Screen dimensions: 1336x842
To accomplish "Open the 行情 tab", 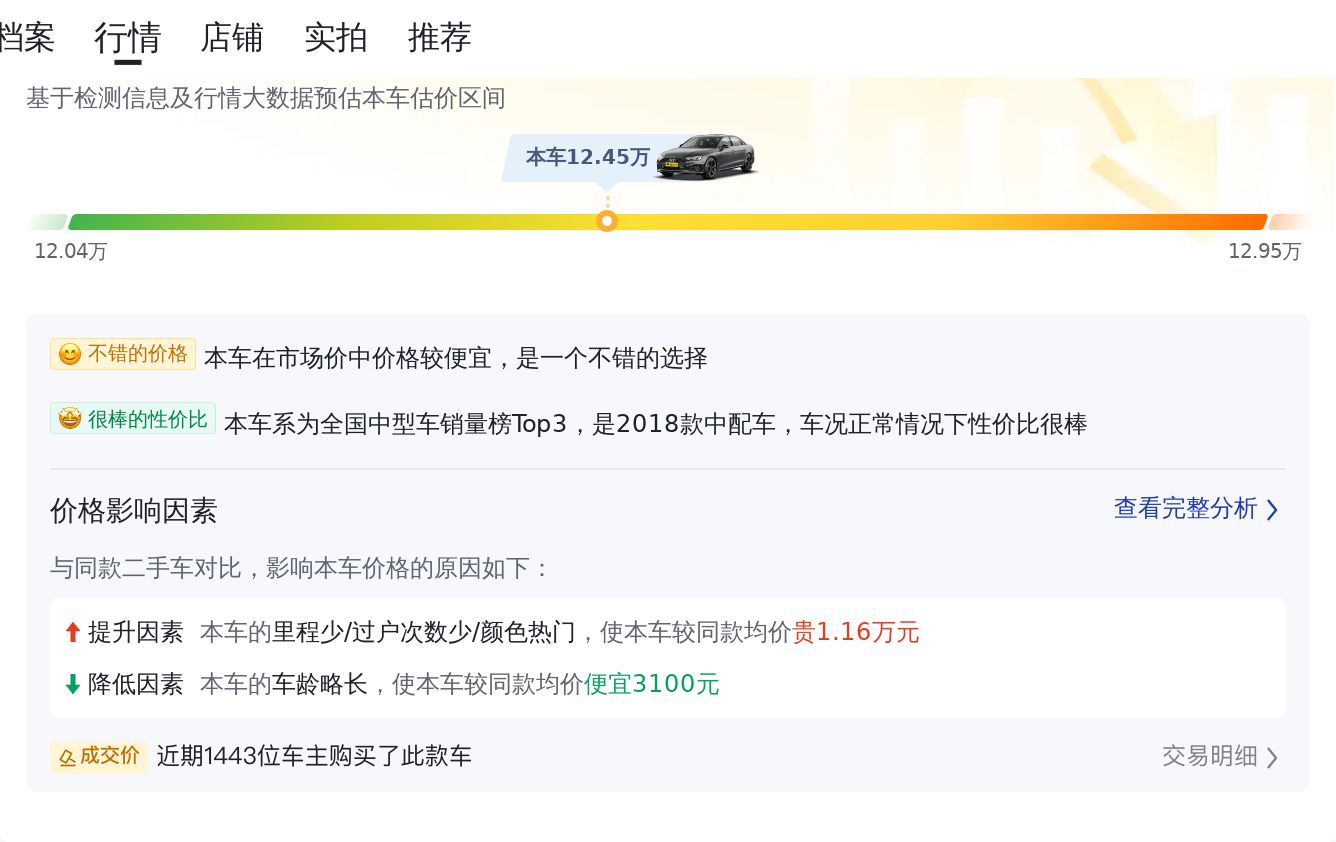I will (x=128, y=38).
